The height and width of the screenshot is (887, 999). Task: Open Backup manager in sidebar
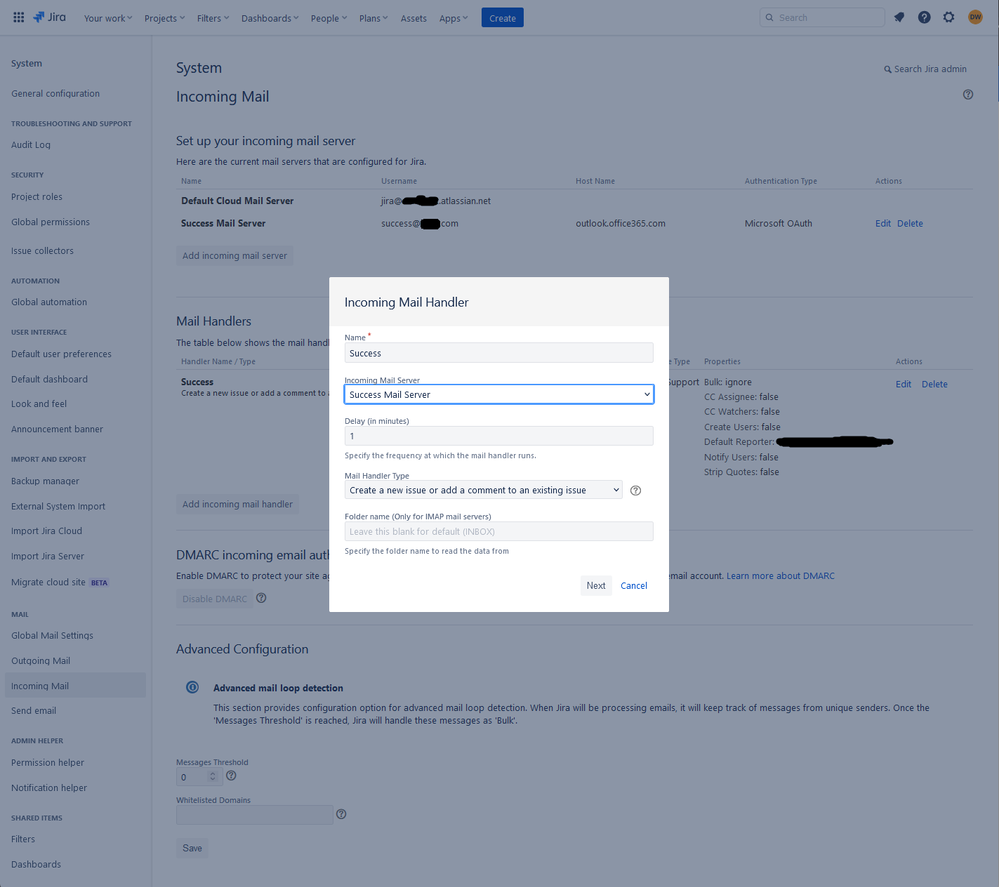45,480
